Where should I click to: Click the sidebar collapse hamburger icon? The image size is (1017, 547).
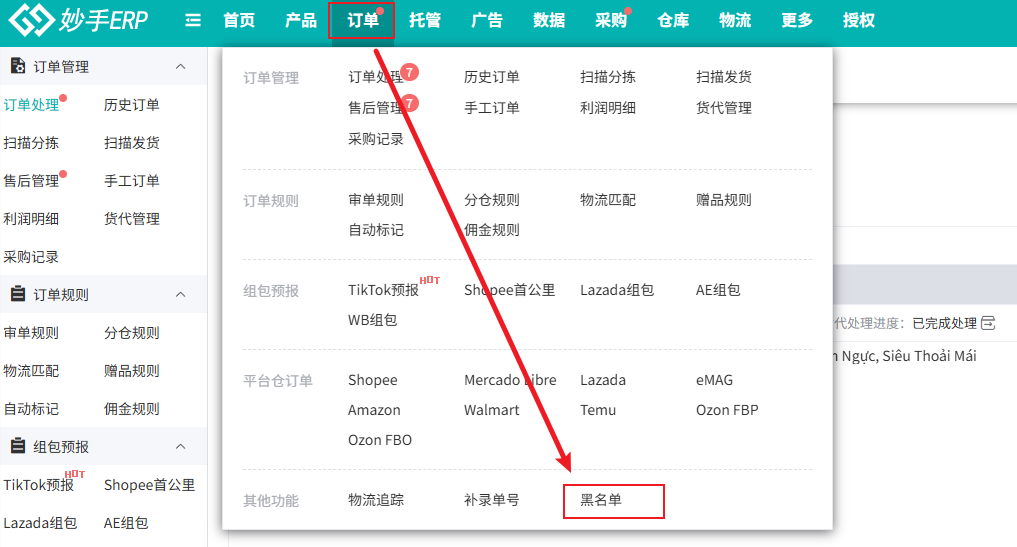[193, 20]
